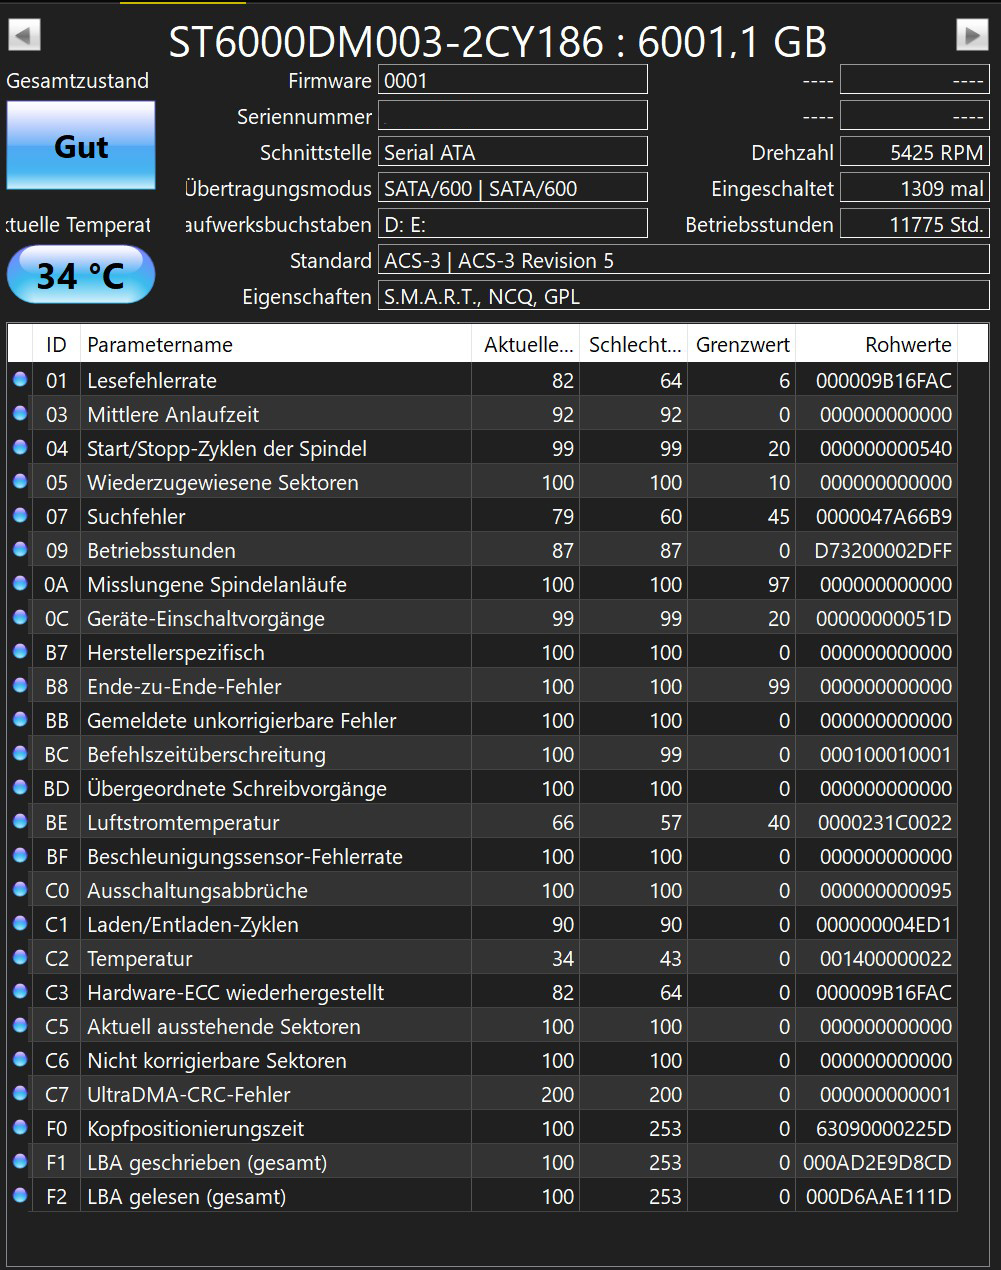Select raw value 63090000225D
This screenshot has width=1001, height=1270.
(884, 1129)
